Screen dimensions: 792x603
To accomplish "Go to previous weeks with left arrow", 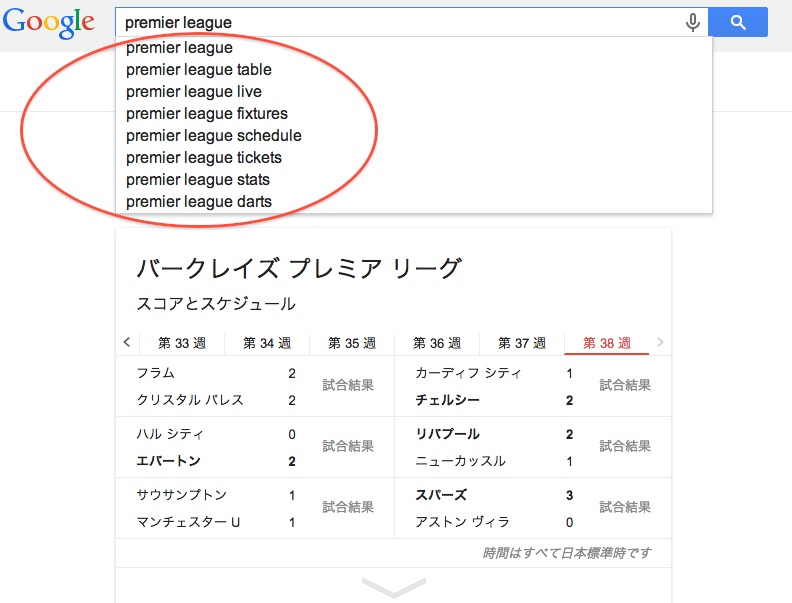I will pos(127,342).
